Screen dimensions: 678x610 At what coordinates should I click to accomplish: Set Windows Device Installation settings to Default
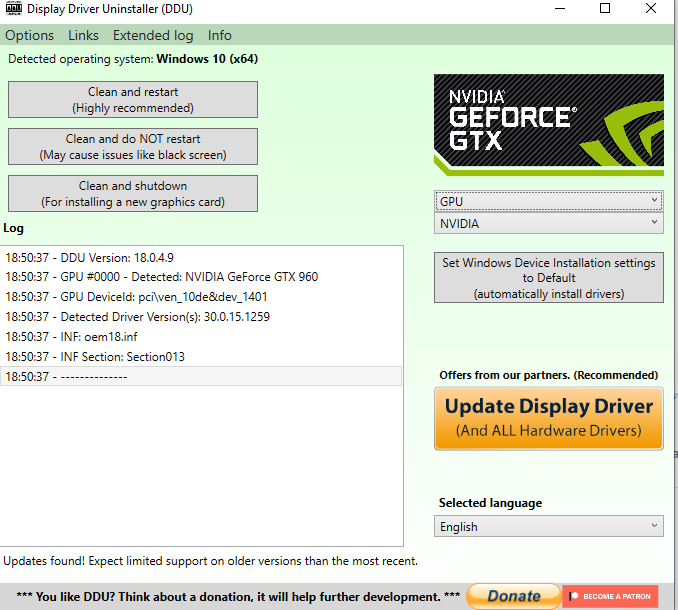549,278
